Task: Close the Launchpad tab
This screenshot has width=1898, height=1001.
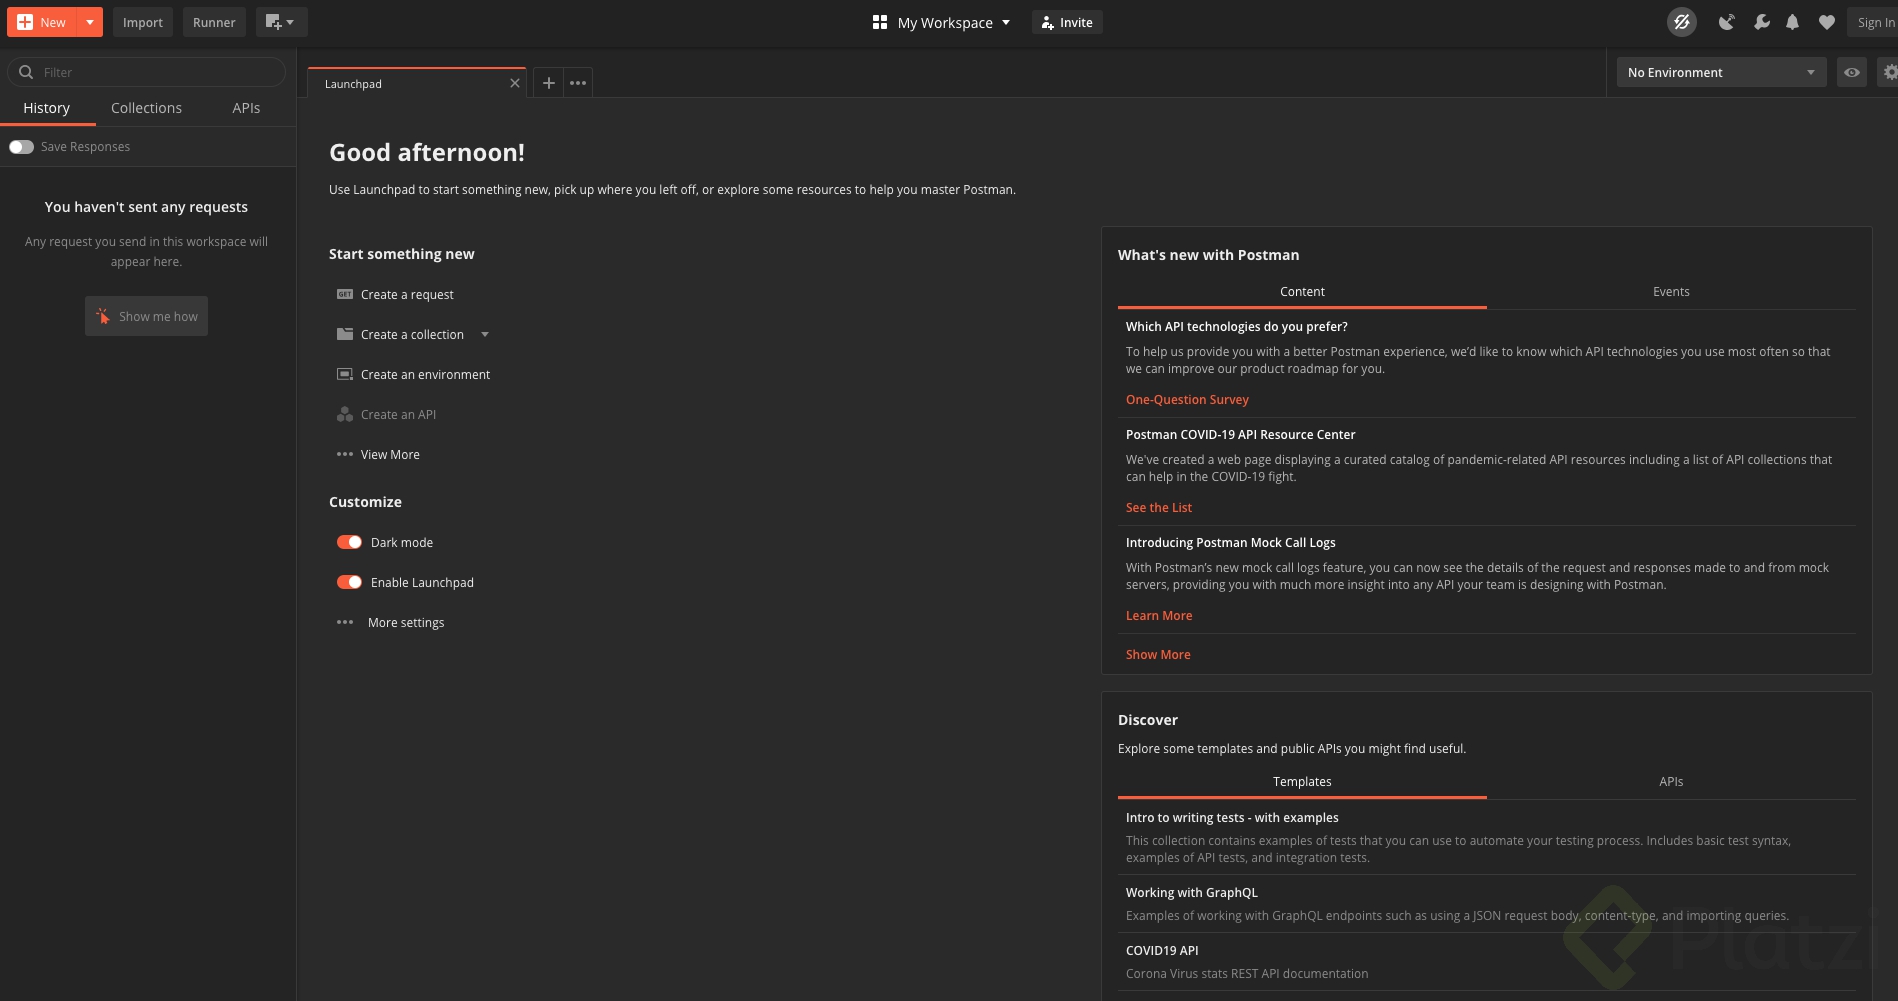Action: tap(515, 83)
